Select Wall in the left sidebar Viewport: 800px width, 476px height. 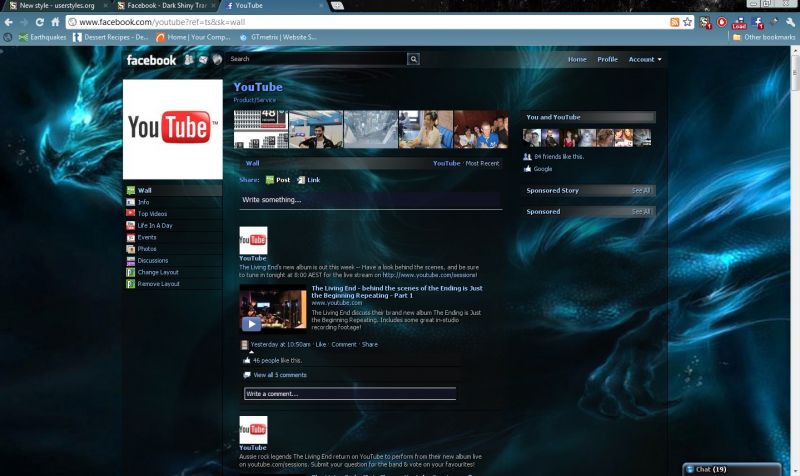[173, 190]
